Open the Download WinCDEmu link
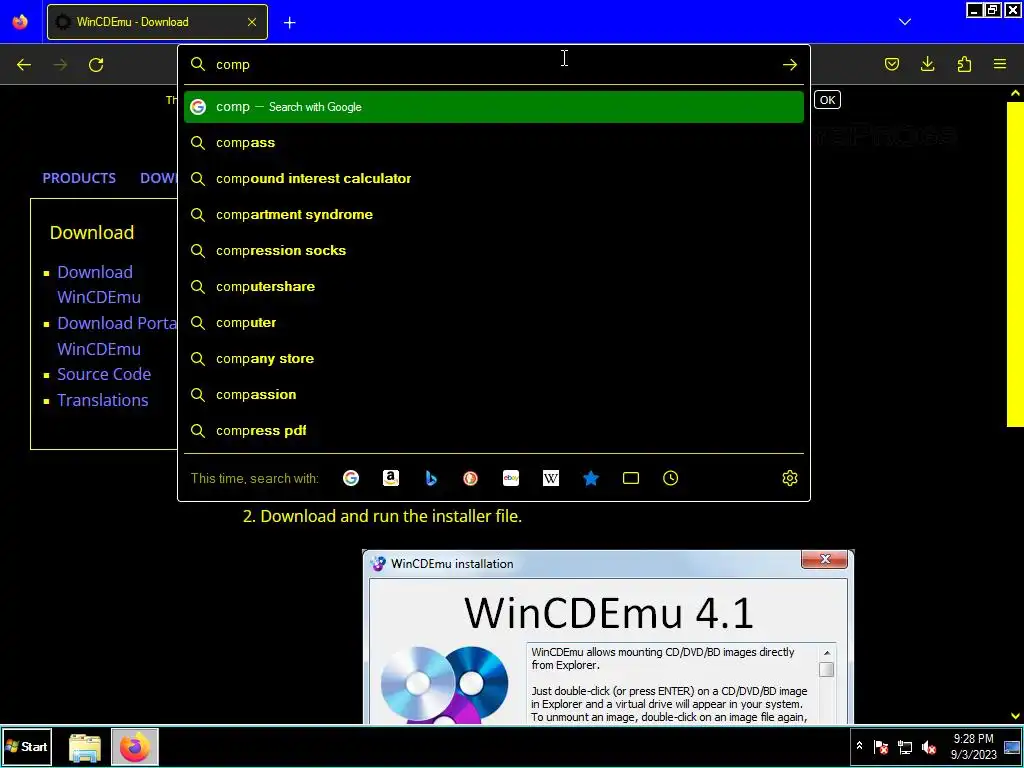Image resolution: width=1024 pixels, height=768 pixels. [99, 284]
